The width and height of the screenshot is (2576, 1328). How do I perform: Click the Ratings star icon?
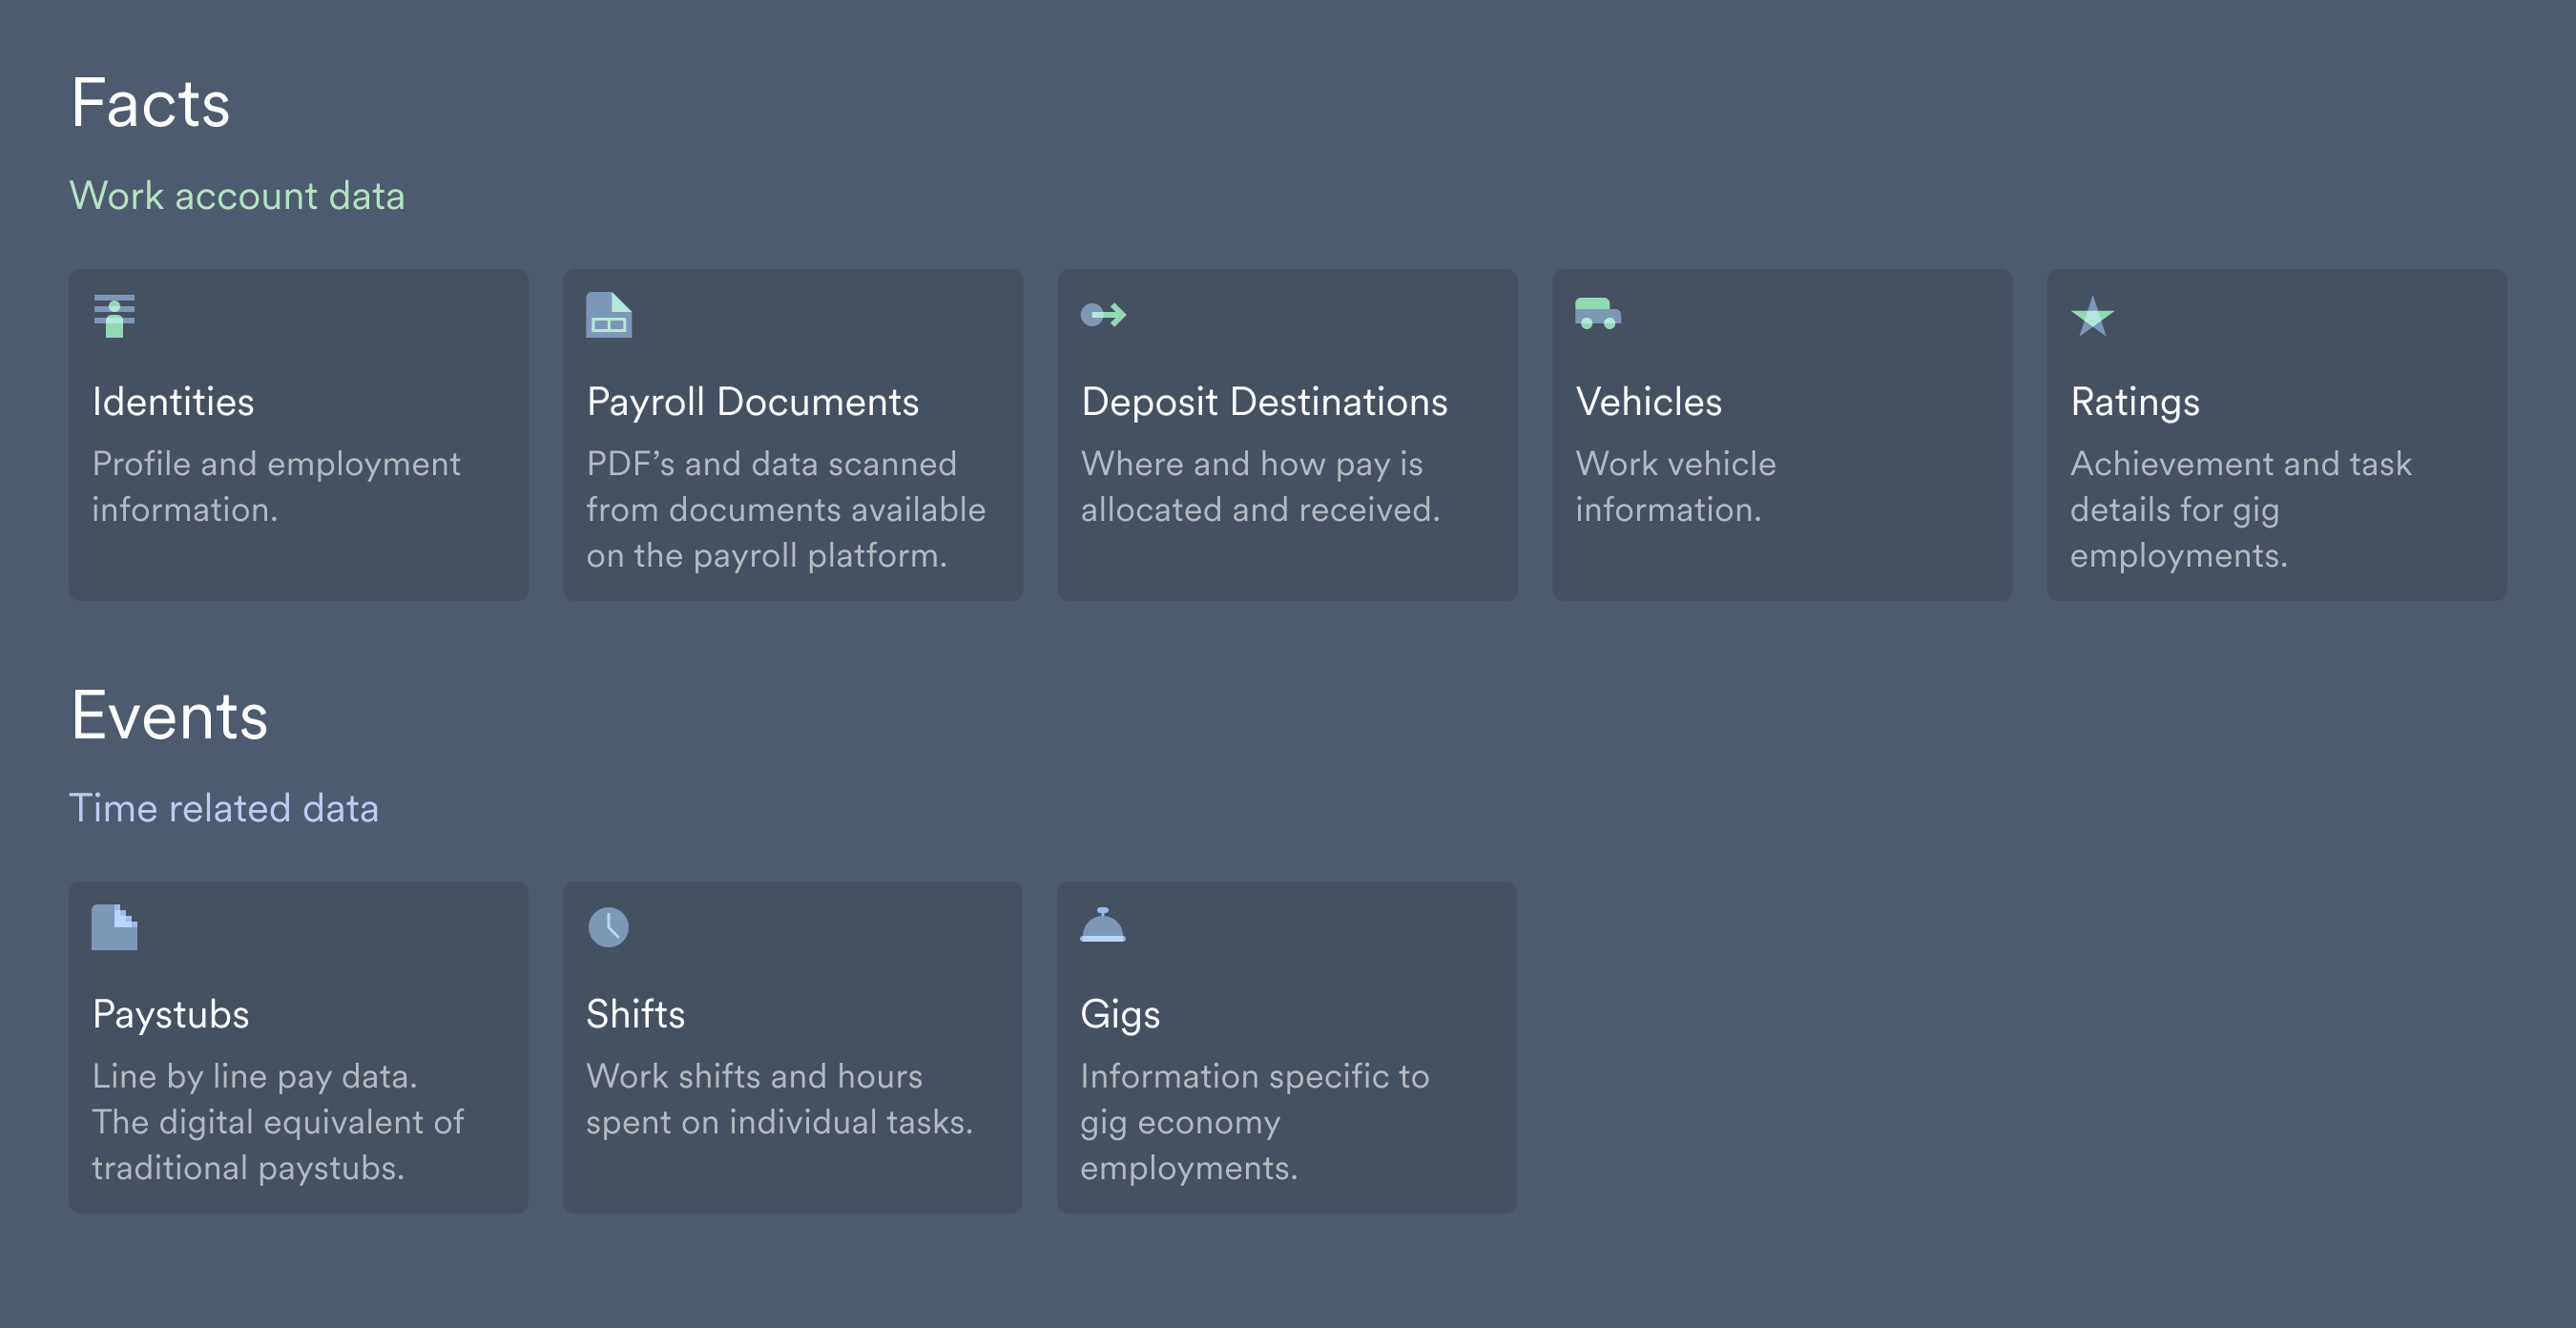pyautogui.click(x=2092, y=318)
